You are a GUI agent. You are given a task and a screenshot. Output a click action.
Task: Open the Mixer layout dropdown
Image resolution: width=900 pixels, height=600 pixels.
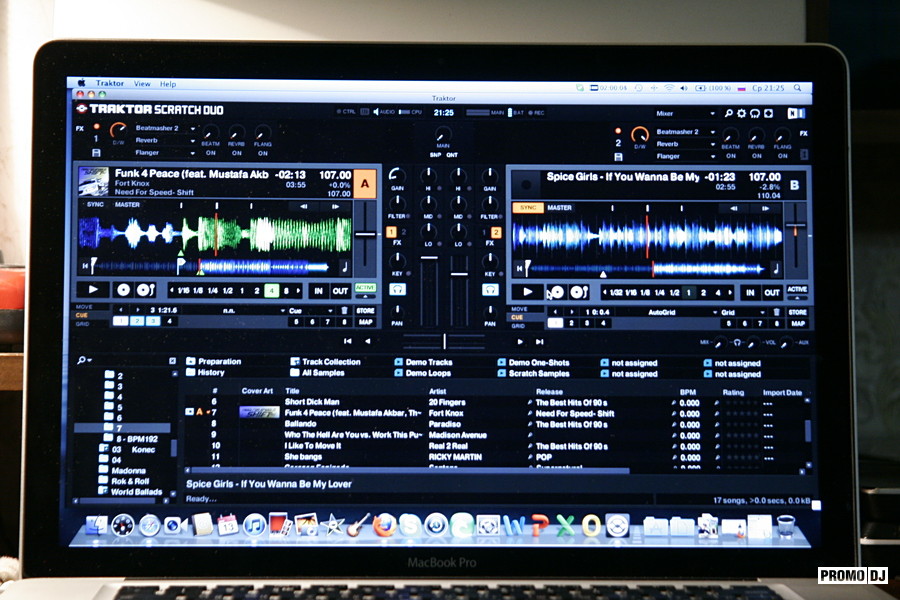tap(684, 114)
